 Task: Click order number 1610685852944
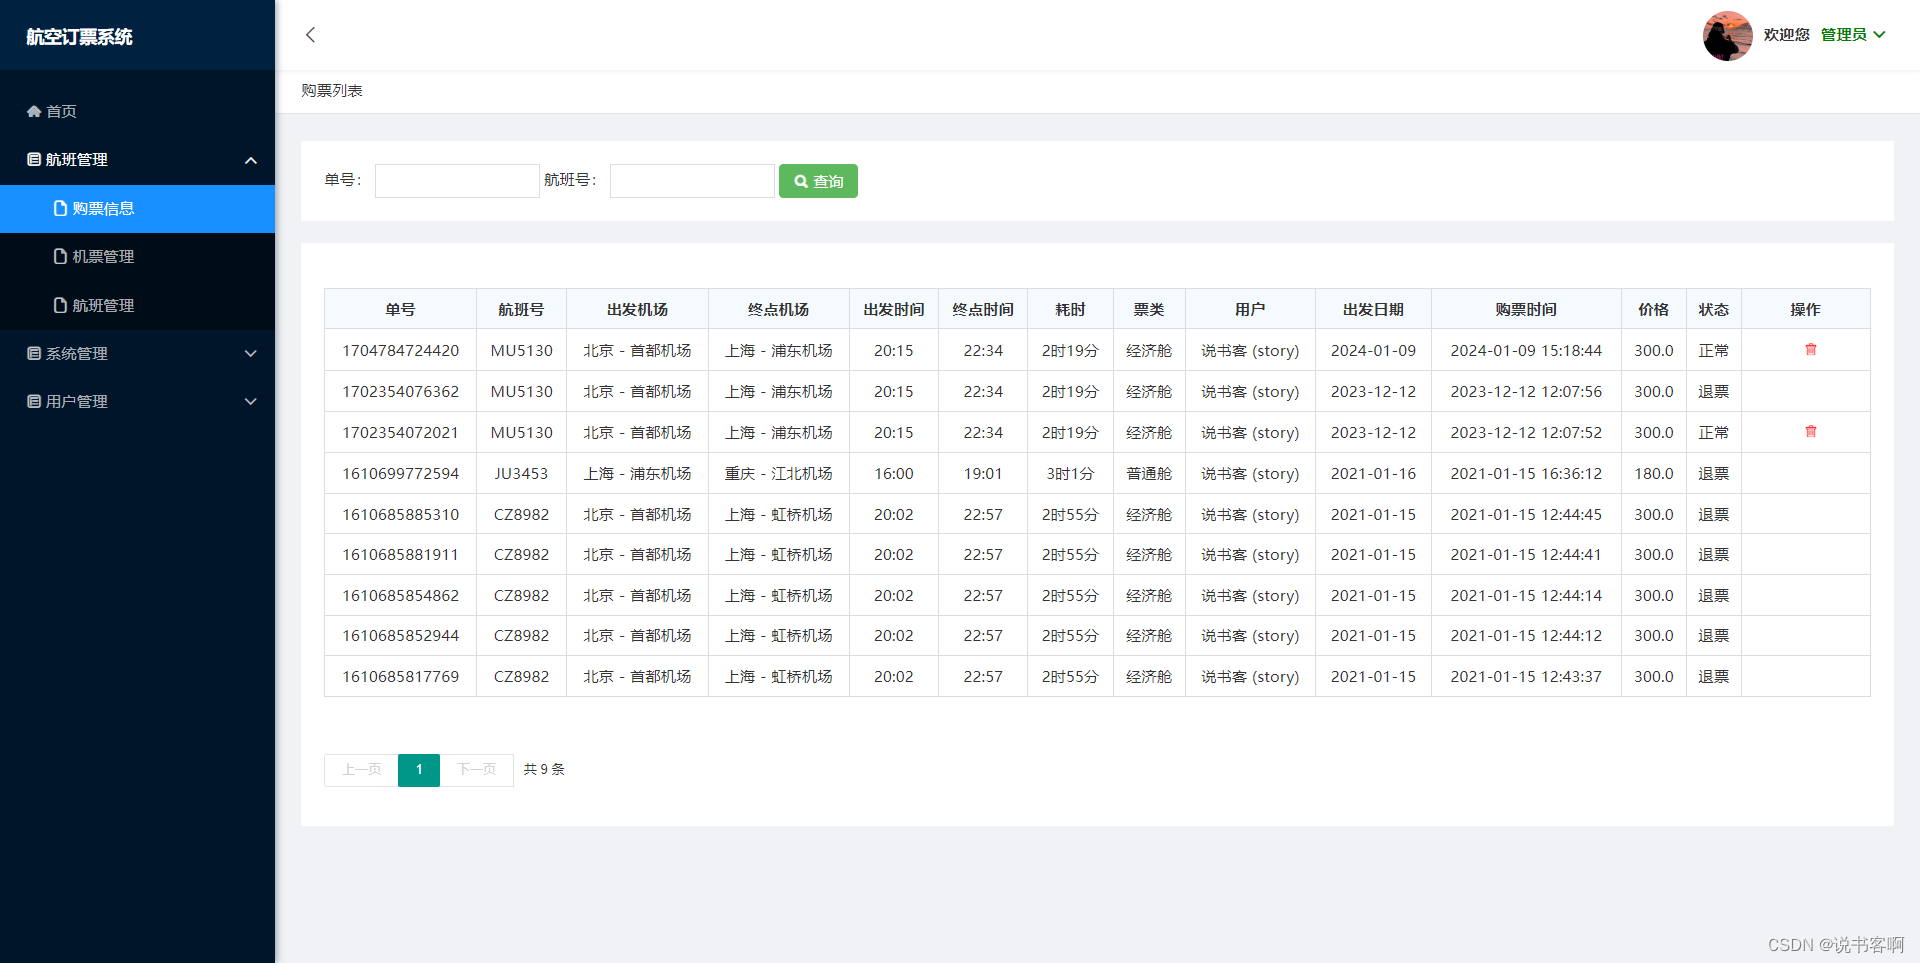401,636
